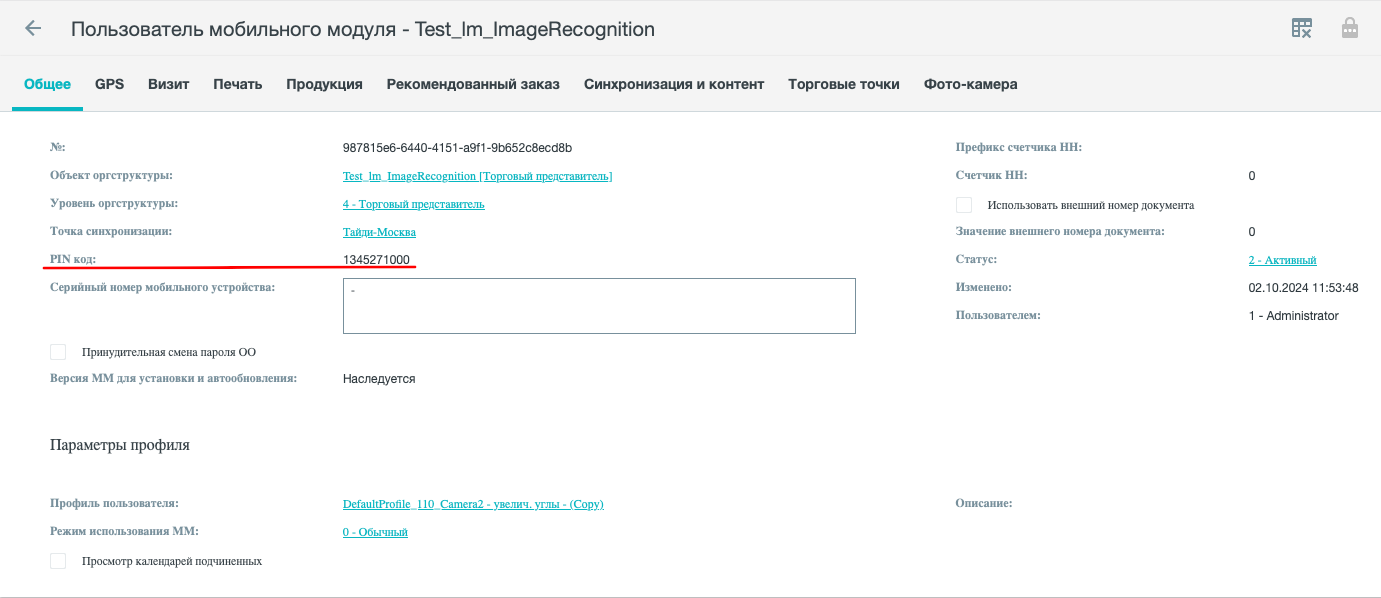Open Рекомендованный заказ tab
This screenshot has height=598, width=1381.
click(473, 84)
